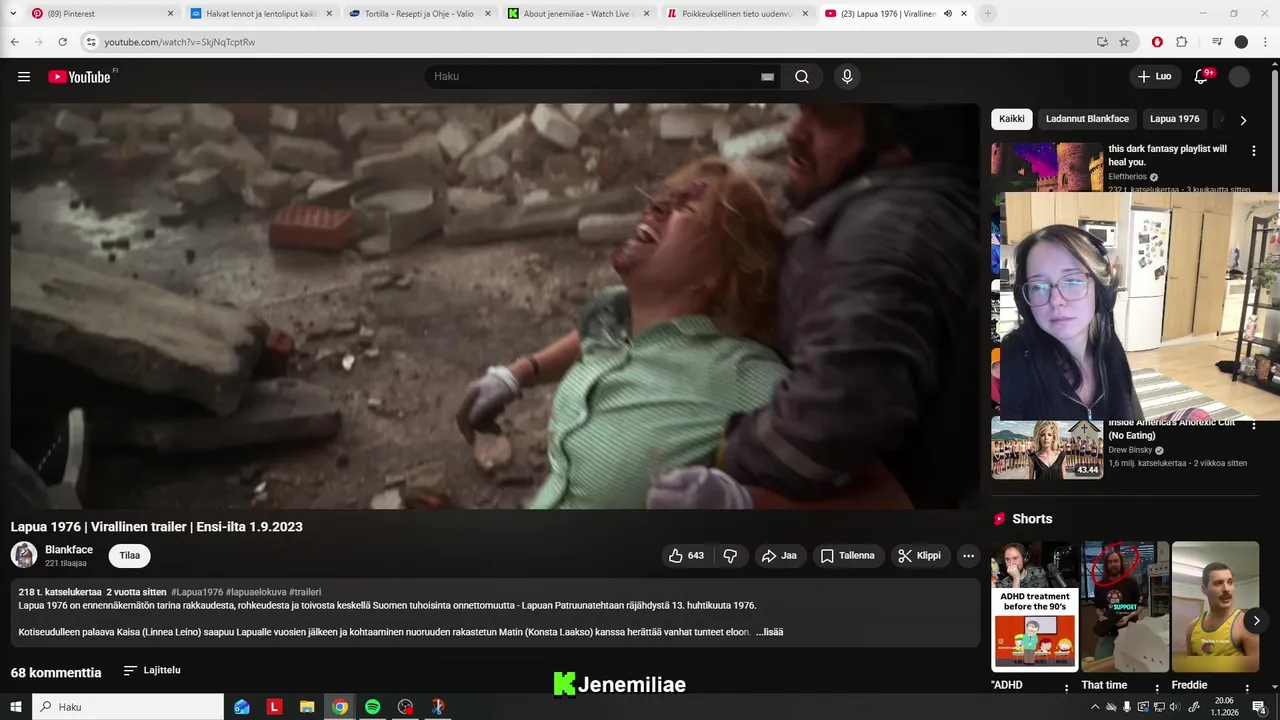
Task: View site information icon in address bar
Action: pos(91,42)
